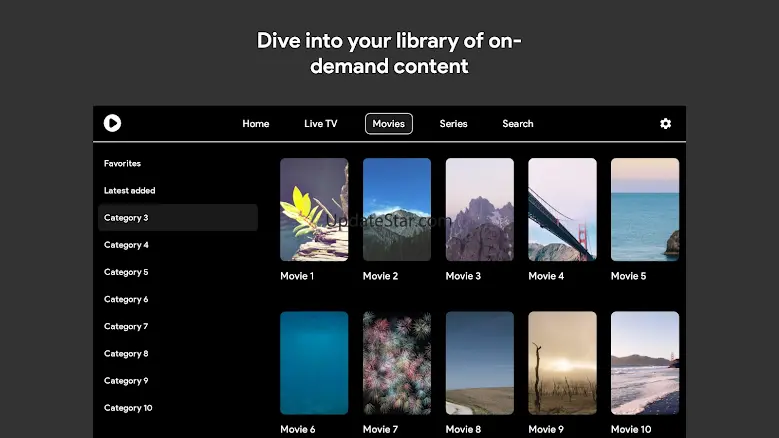Go to the Home tab

pos(256,124)
